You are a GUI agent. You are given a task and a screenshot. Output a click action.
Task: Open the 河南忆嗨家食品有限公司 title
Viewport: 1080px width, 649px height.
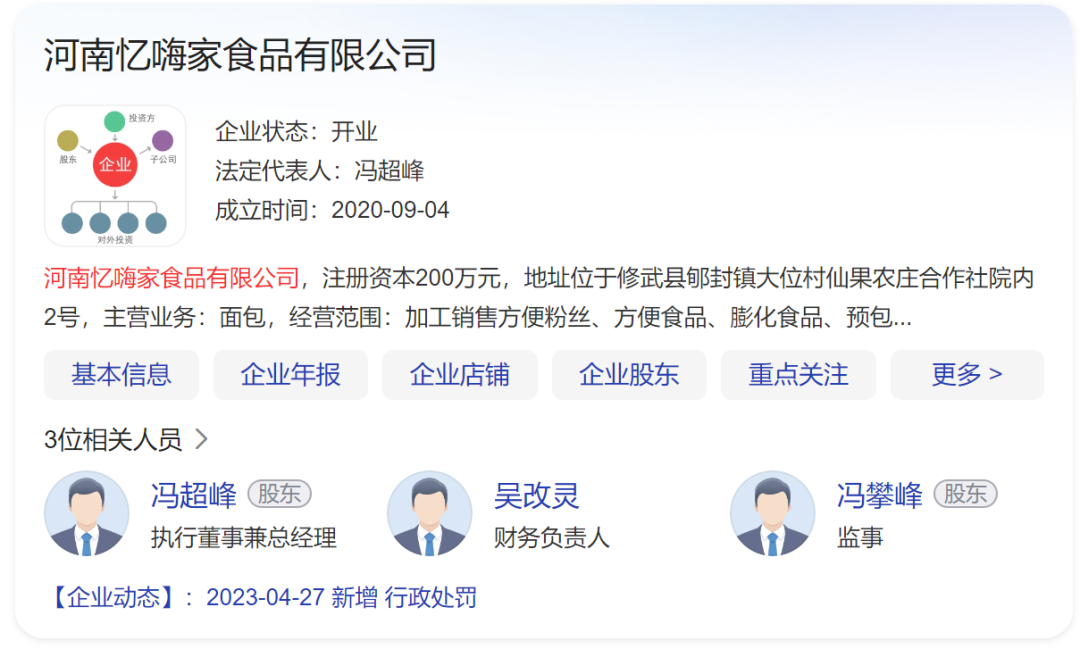[x=240, y=55]
